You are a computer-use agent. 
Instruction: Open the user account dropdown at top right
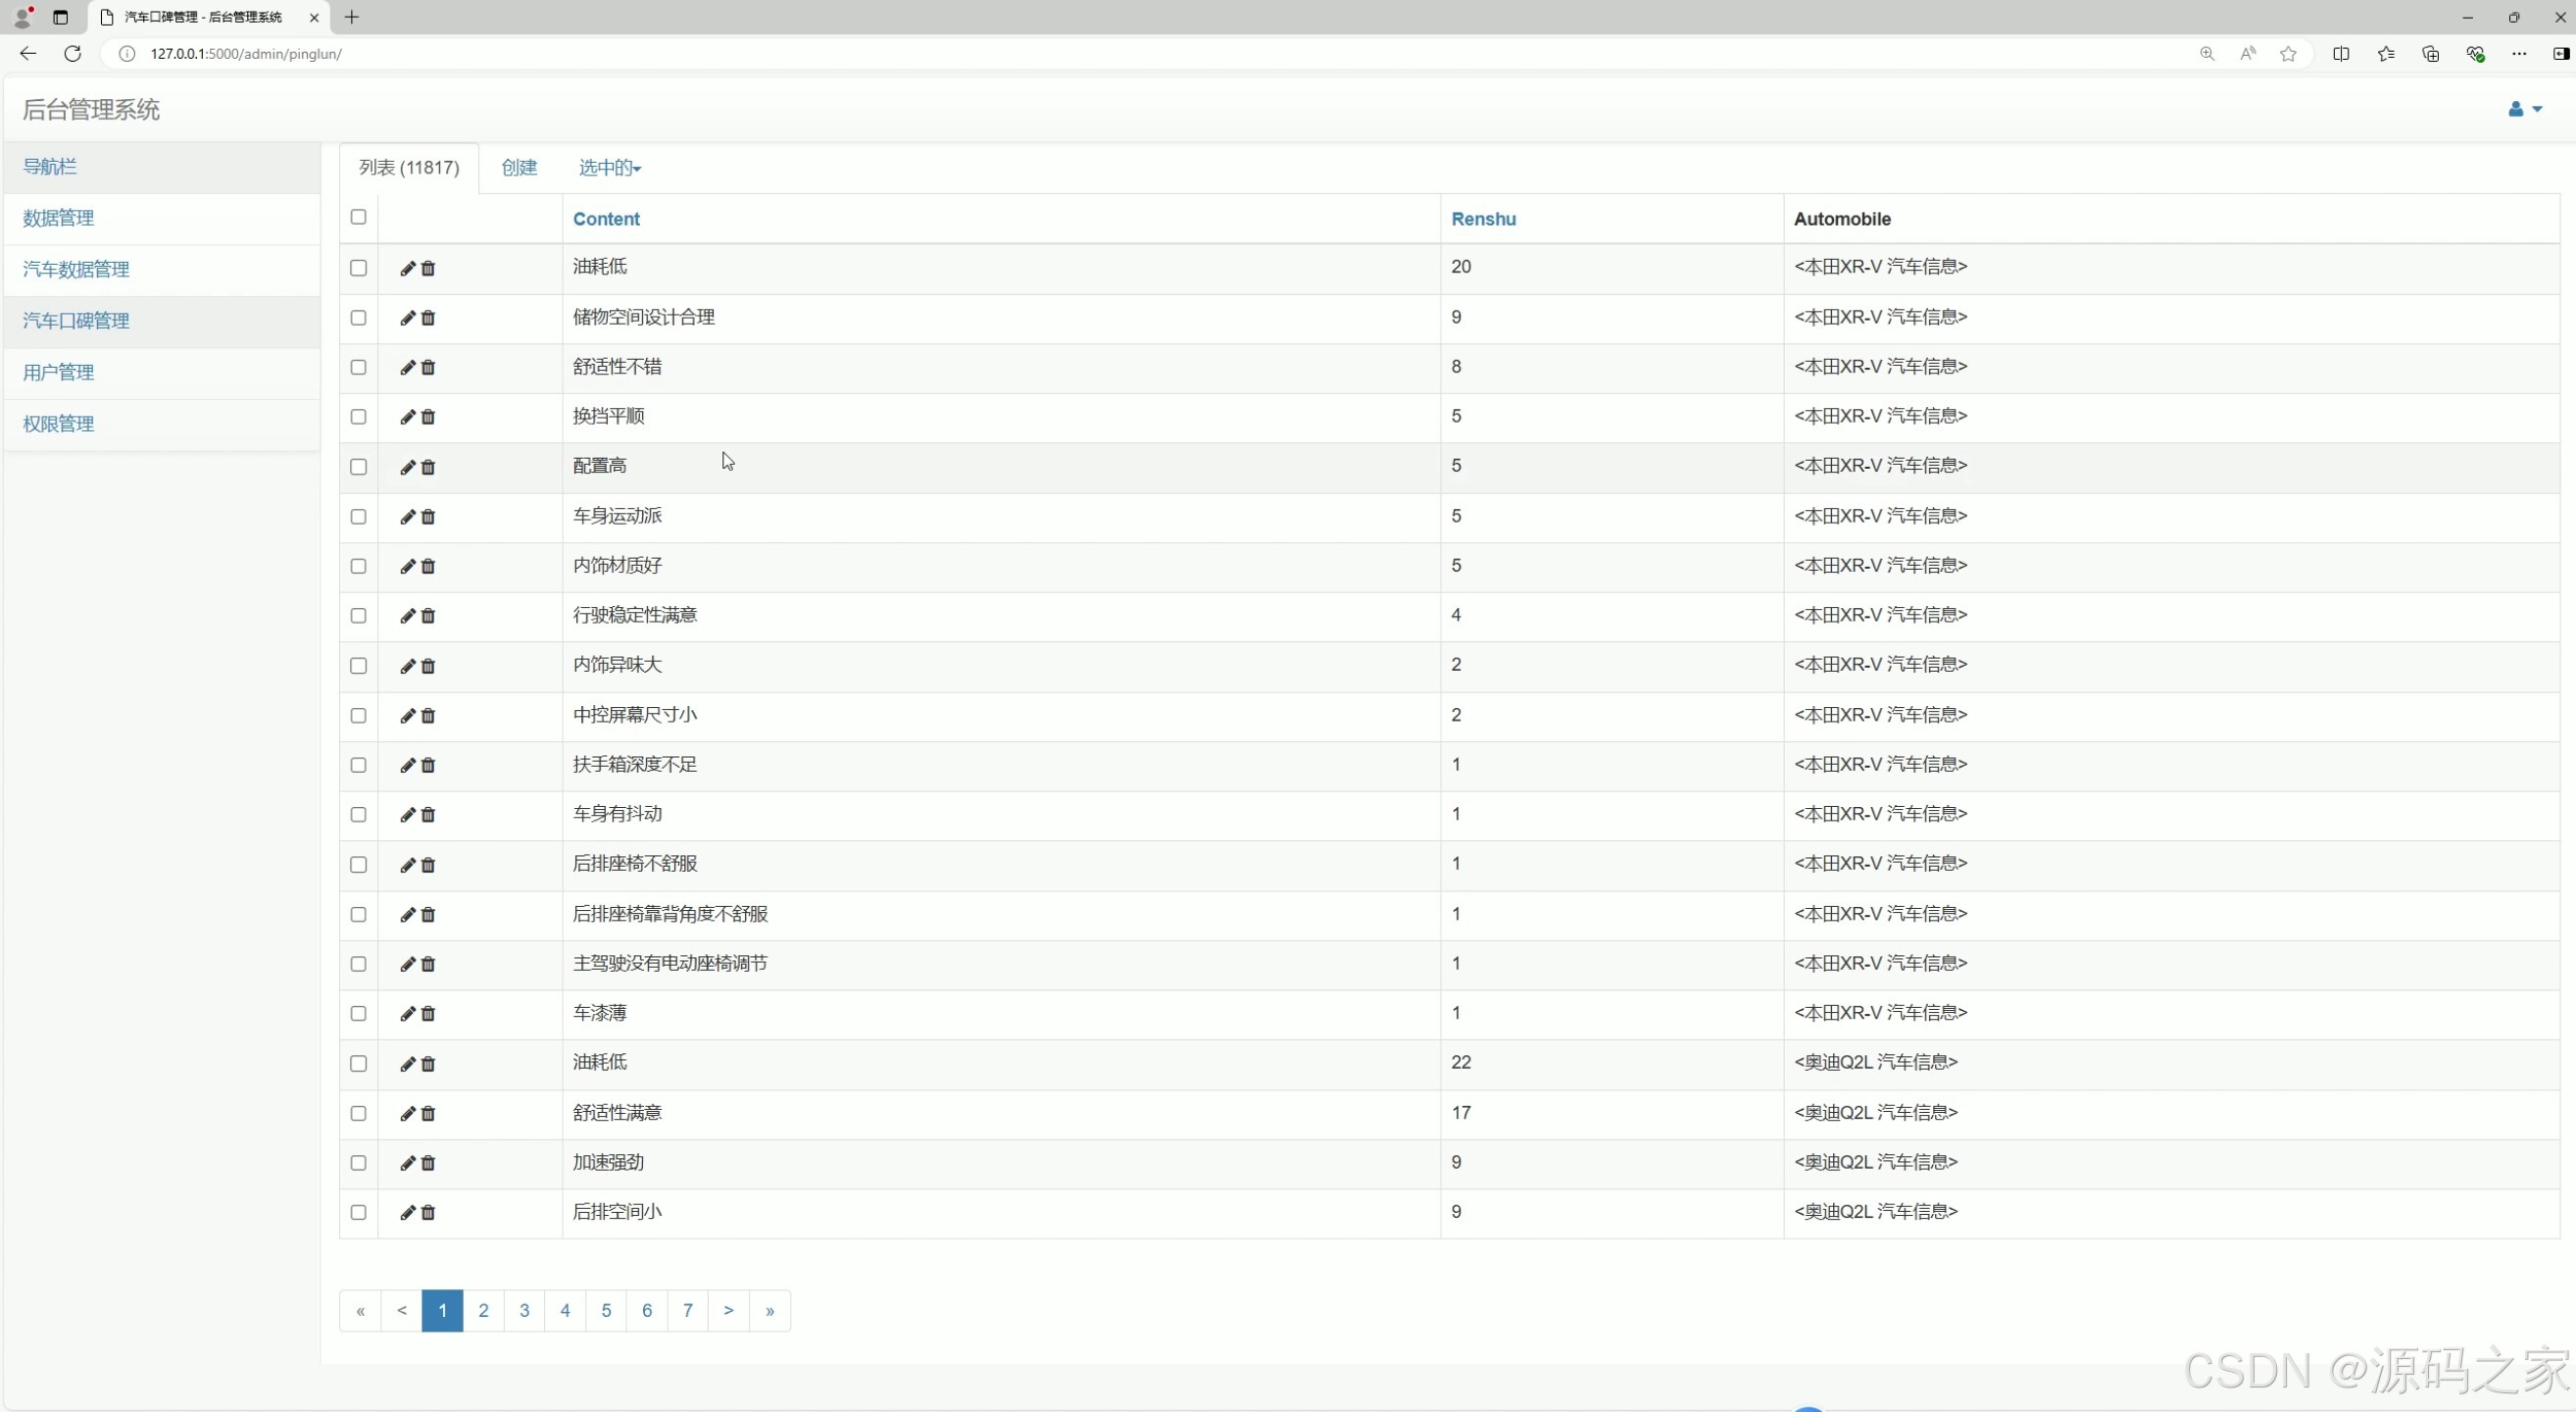[x=2524, y=109]
